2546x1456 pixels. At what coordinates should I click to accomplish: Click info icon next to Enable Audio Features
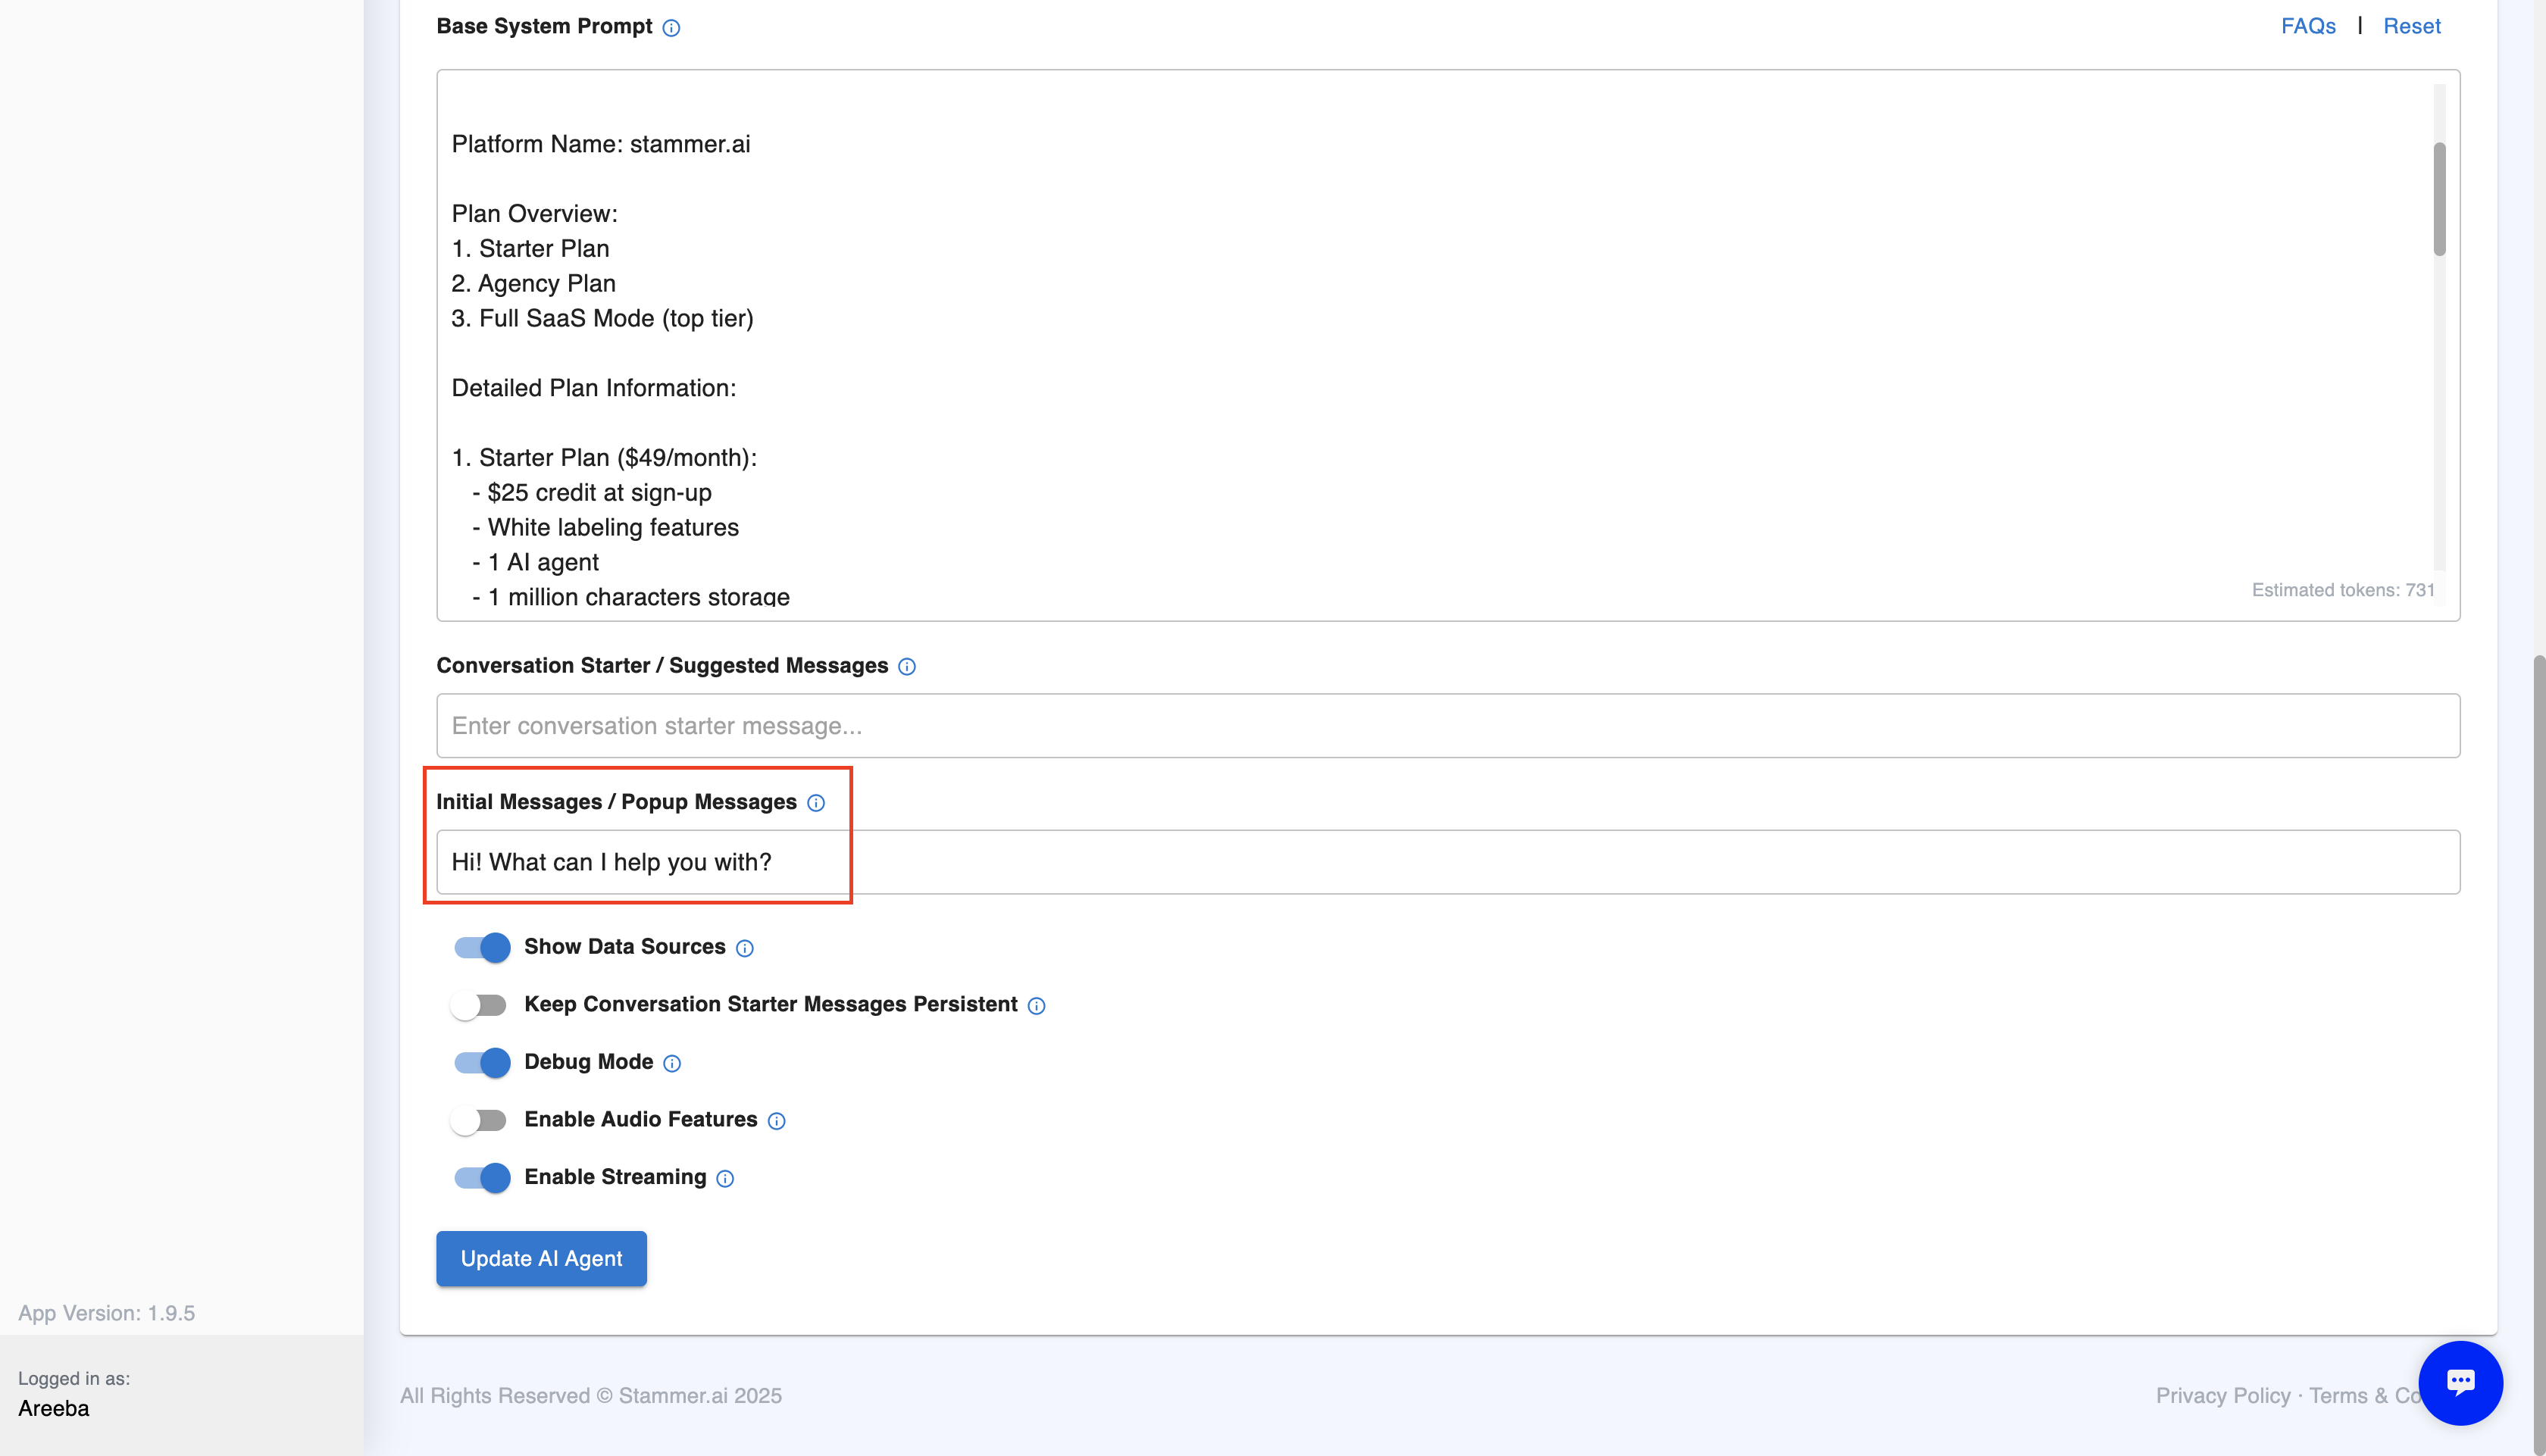(x=776, y=1121)
